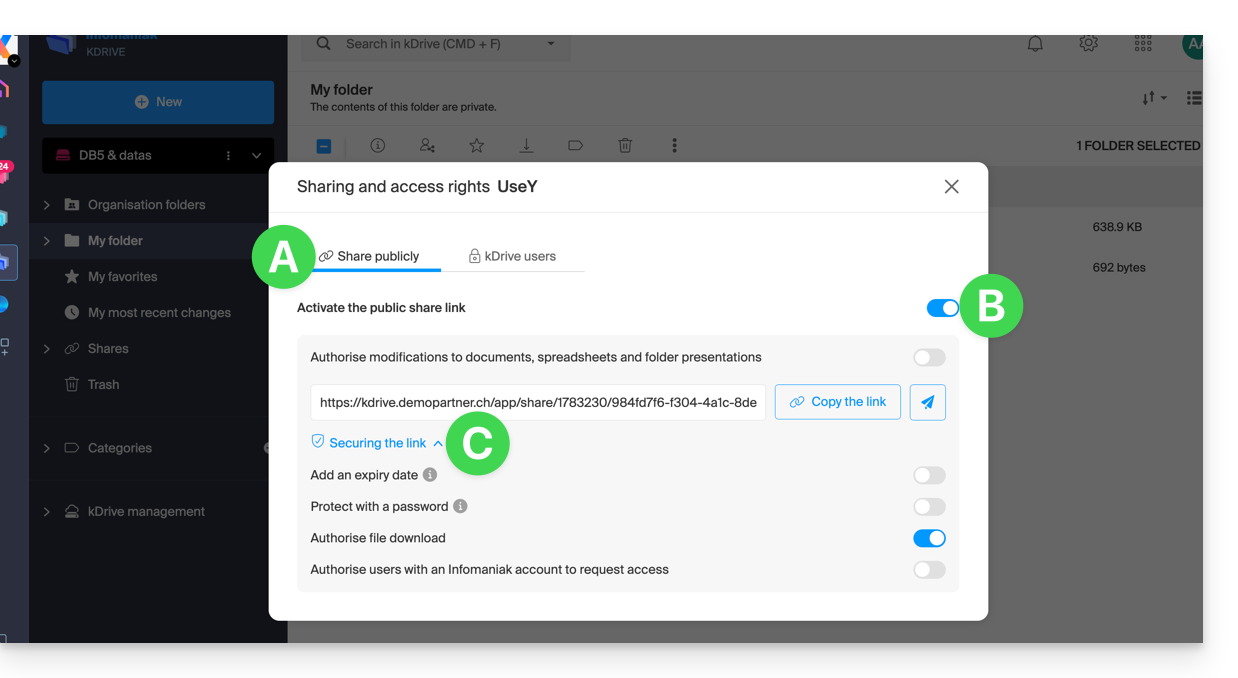1238x678 pixels.
Task: Click the share and access rights toolbar icon
Action: tap(427, 146)
